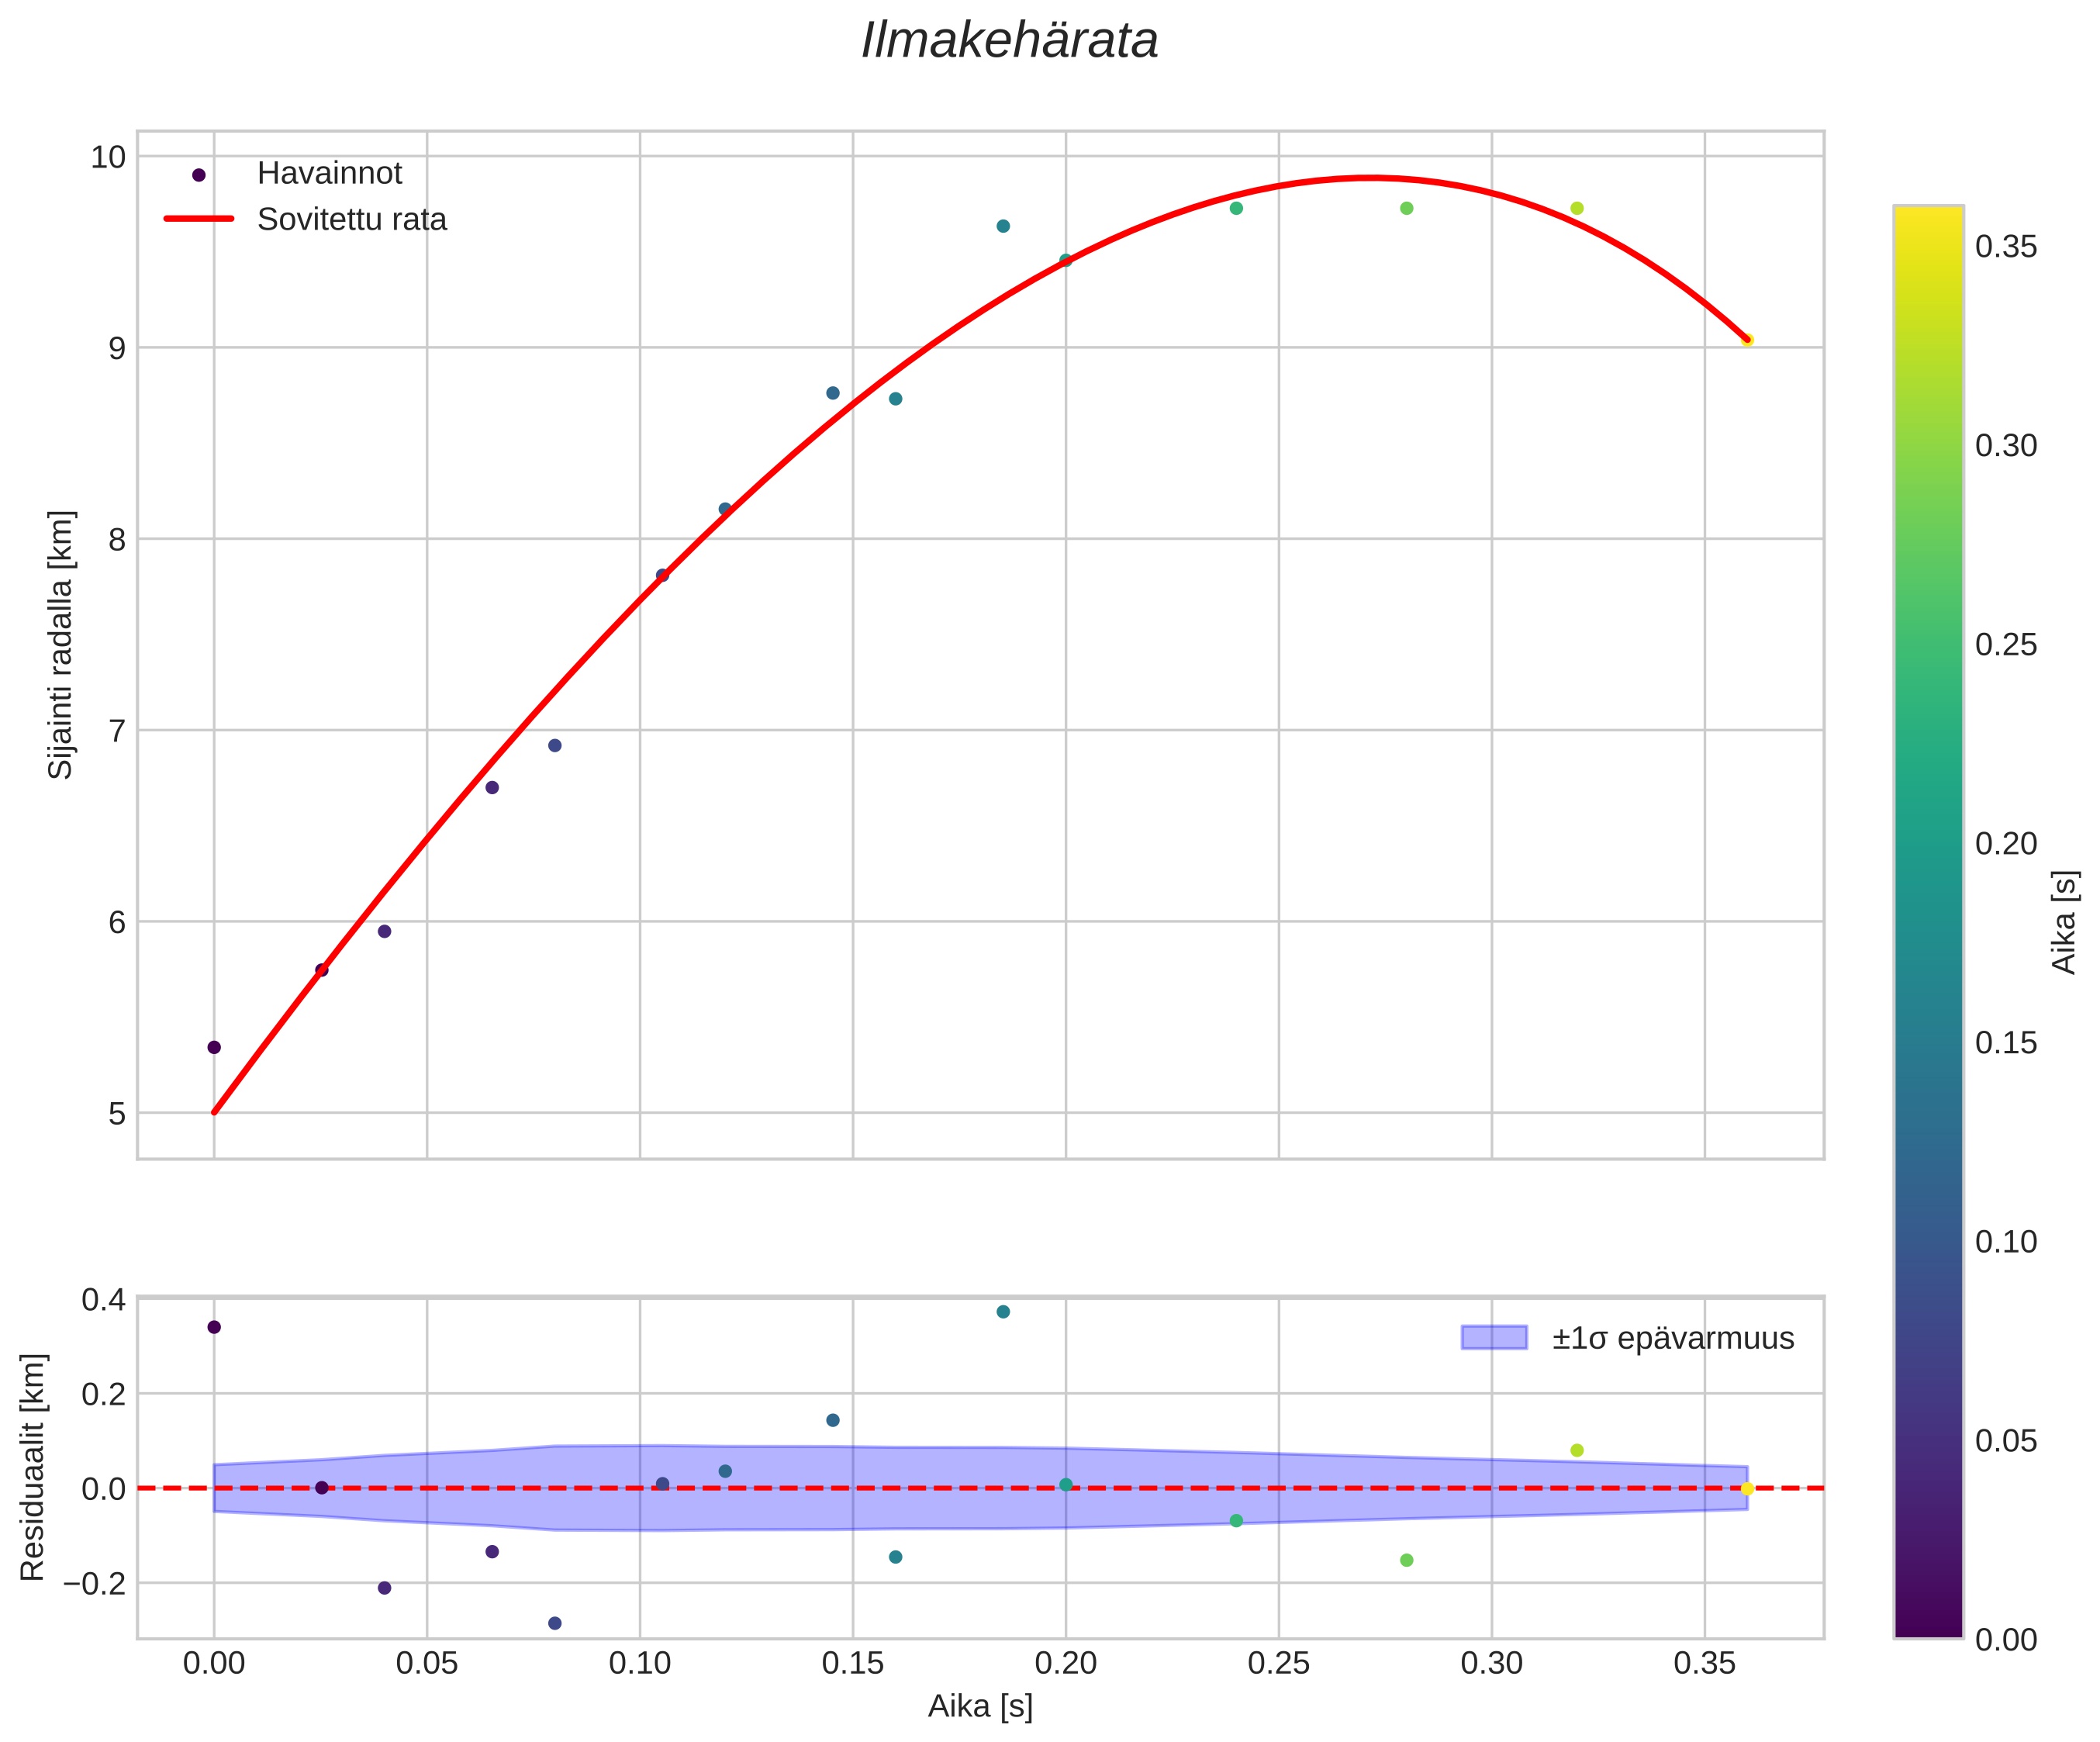Click the ±1σ epävarmuus legend patch

pos(1494,1337)
